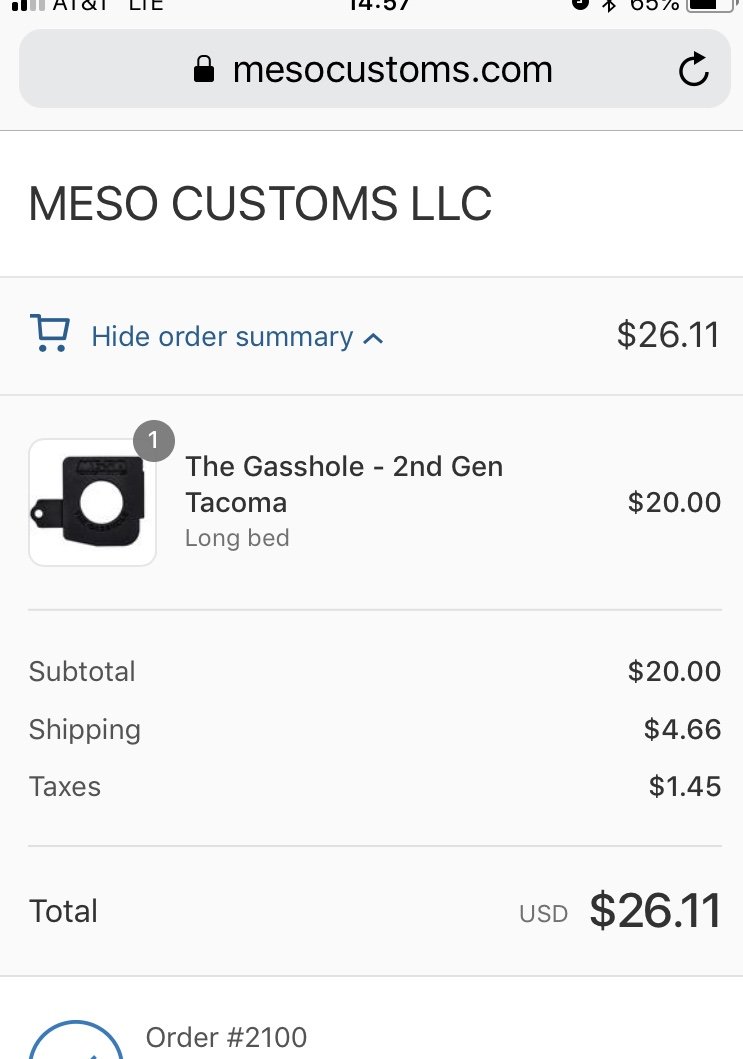Collapse order summary with chevron arrow
This screenshot has height=1059, width=743.
click(x=374, y=338)
